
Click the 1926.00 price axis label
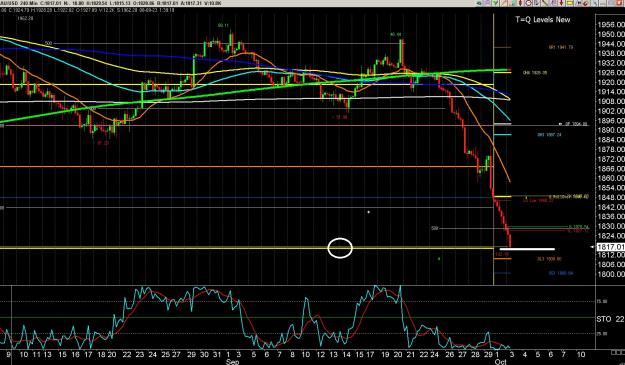click(x=611, y=73)
